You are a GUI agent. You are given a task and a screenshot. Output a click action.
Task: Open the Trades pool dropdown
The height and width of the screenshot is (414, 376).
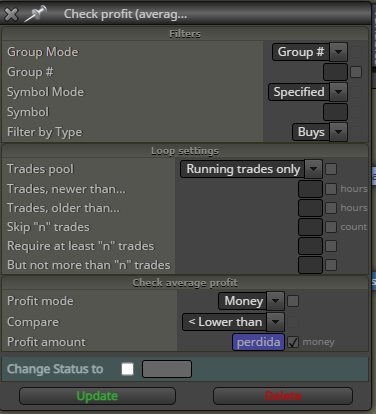pos(313,169)
